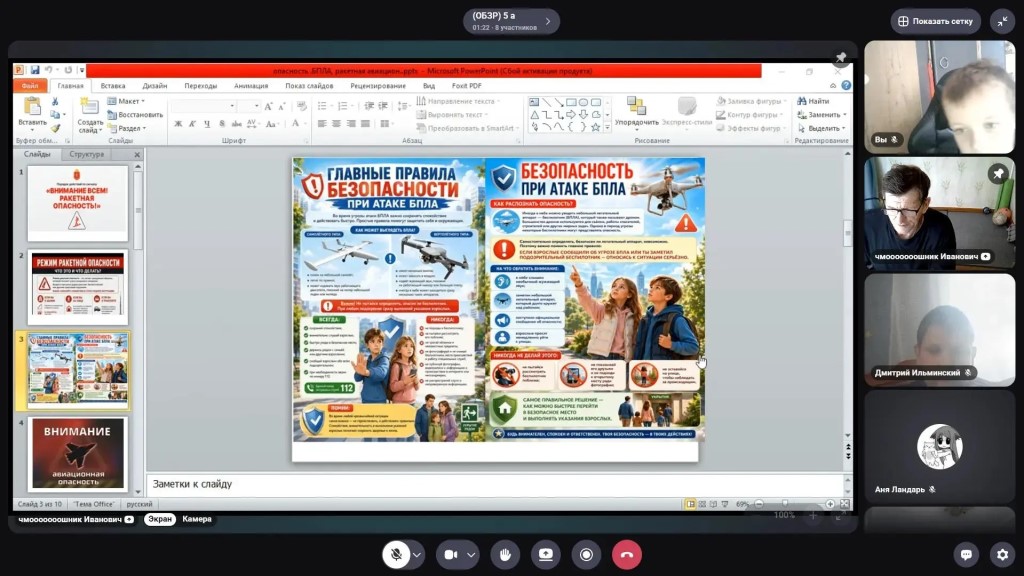The image size is (1024, 576).
Task: Open the Файл tab in PowerPoint
Action: tap(30, 86)
